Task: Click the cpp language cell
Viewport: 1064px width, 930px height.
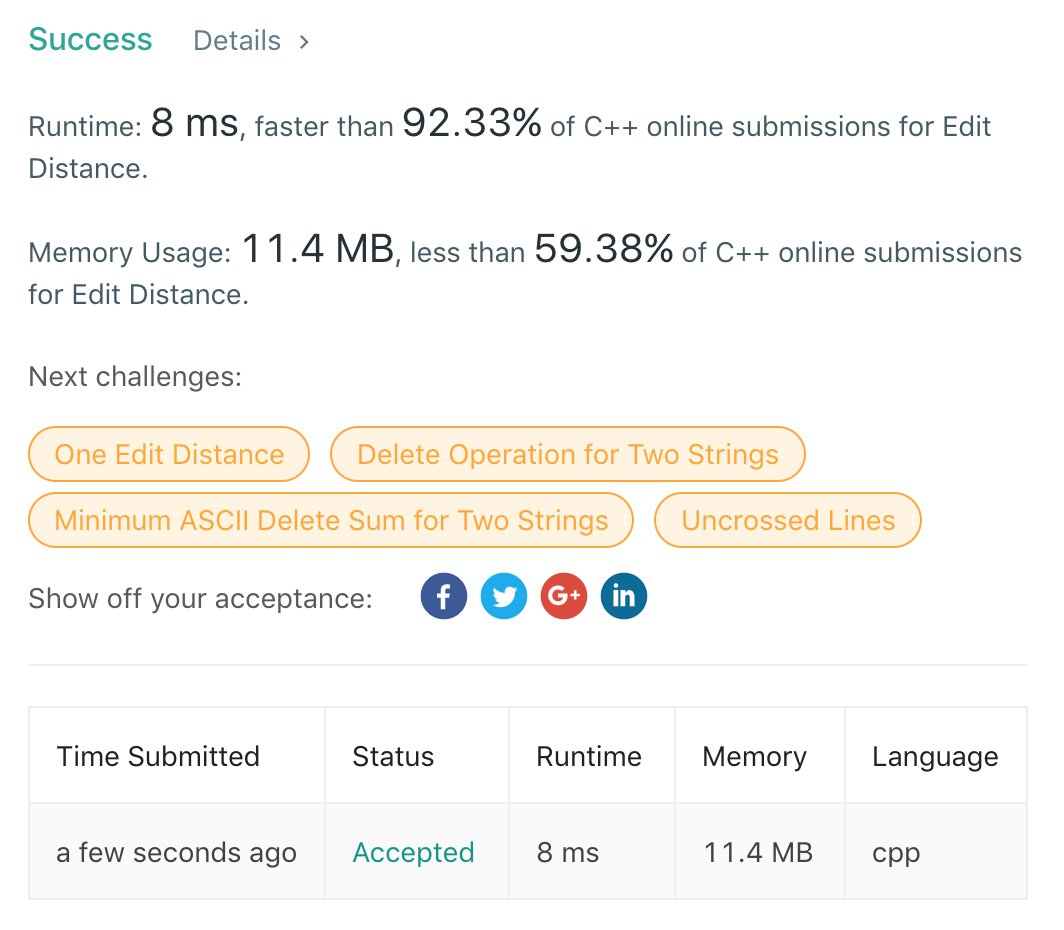Action: tap(896, 853)
